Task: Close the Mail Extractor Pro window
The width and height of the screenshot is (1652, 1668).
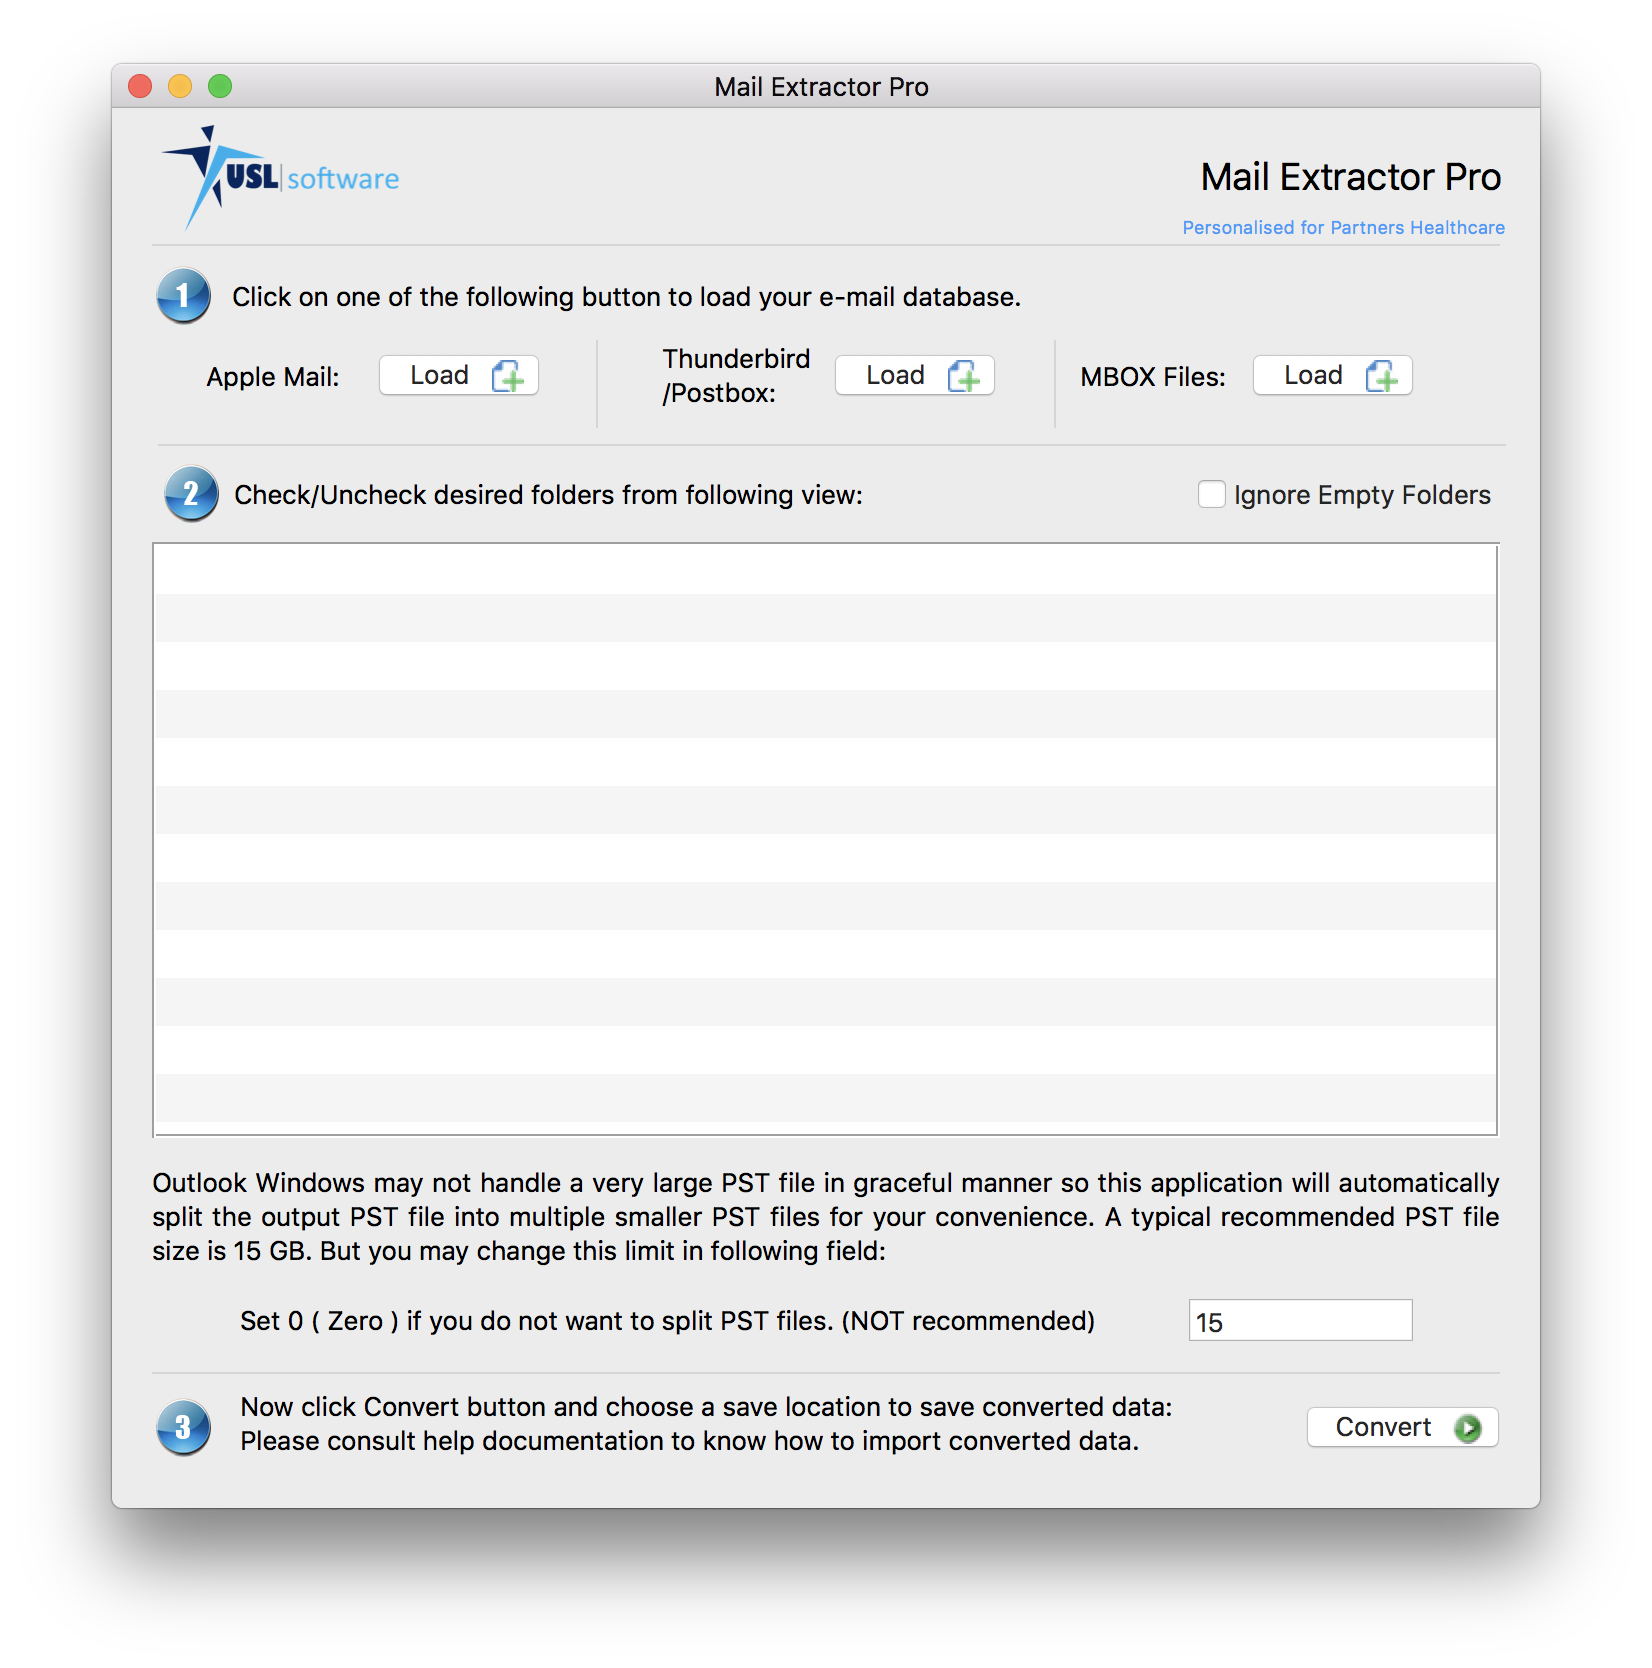Action: click(140, 87)
